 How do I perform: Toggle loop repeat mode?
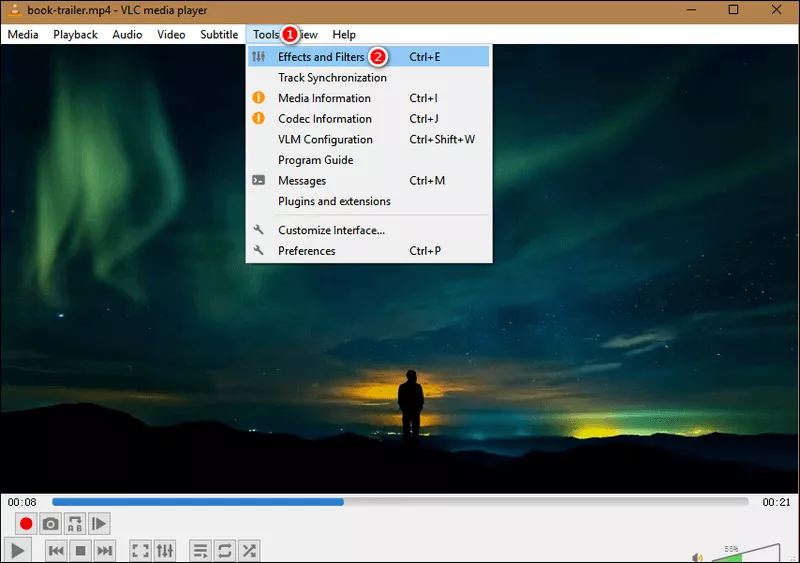tap(224, 551)
